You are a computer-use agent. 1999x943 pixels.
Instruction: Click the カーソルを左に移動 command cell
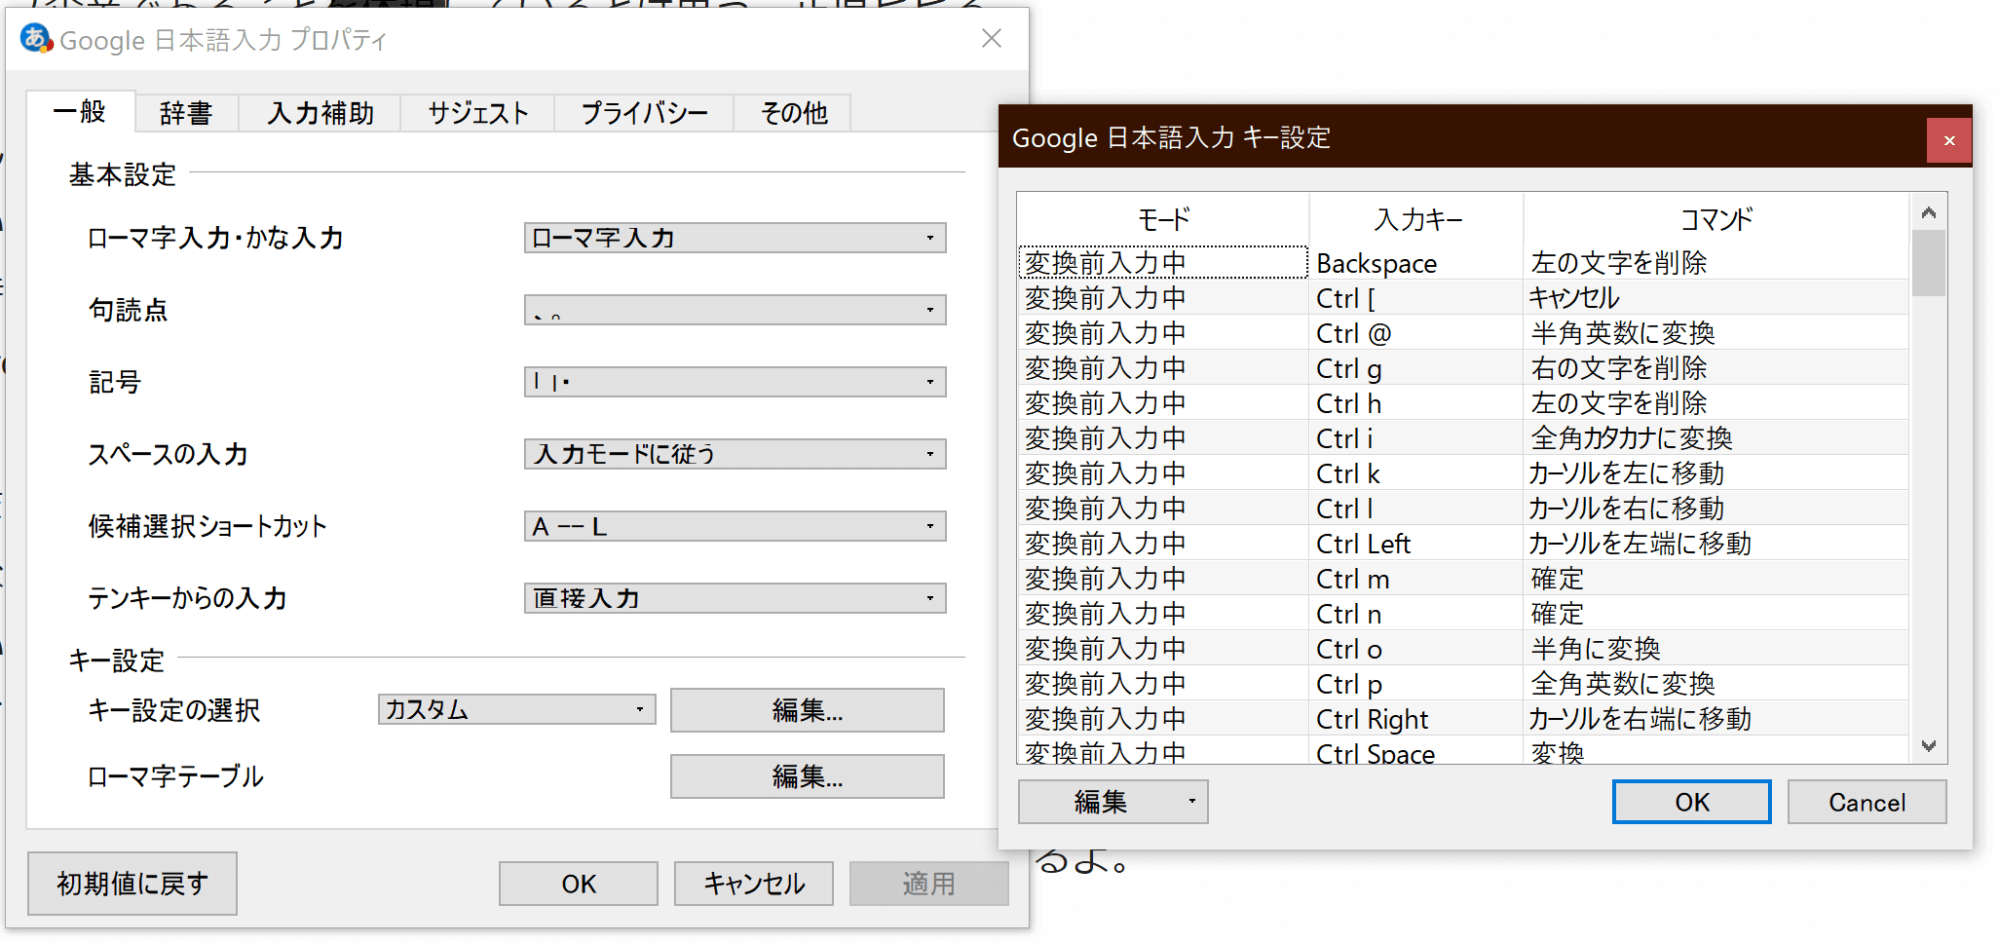coord(1716,473)
